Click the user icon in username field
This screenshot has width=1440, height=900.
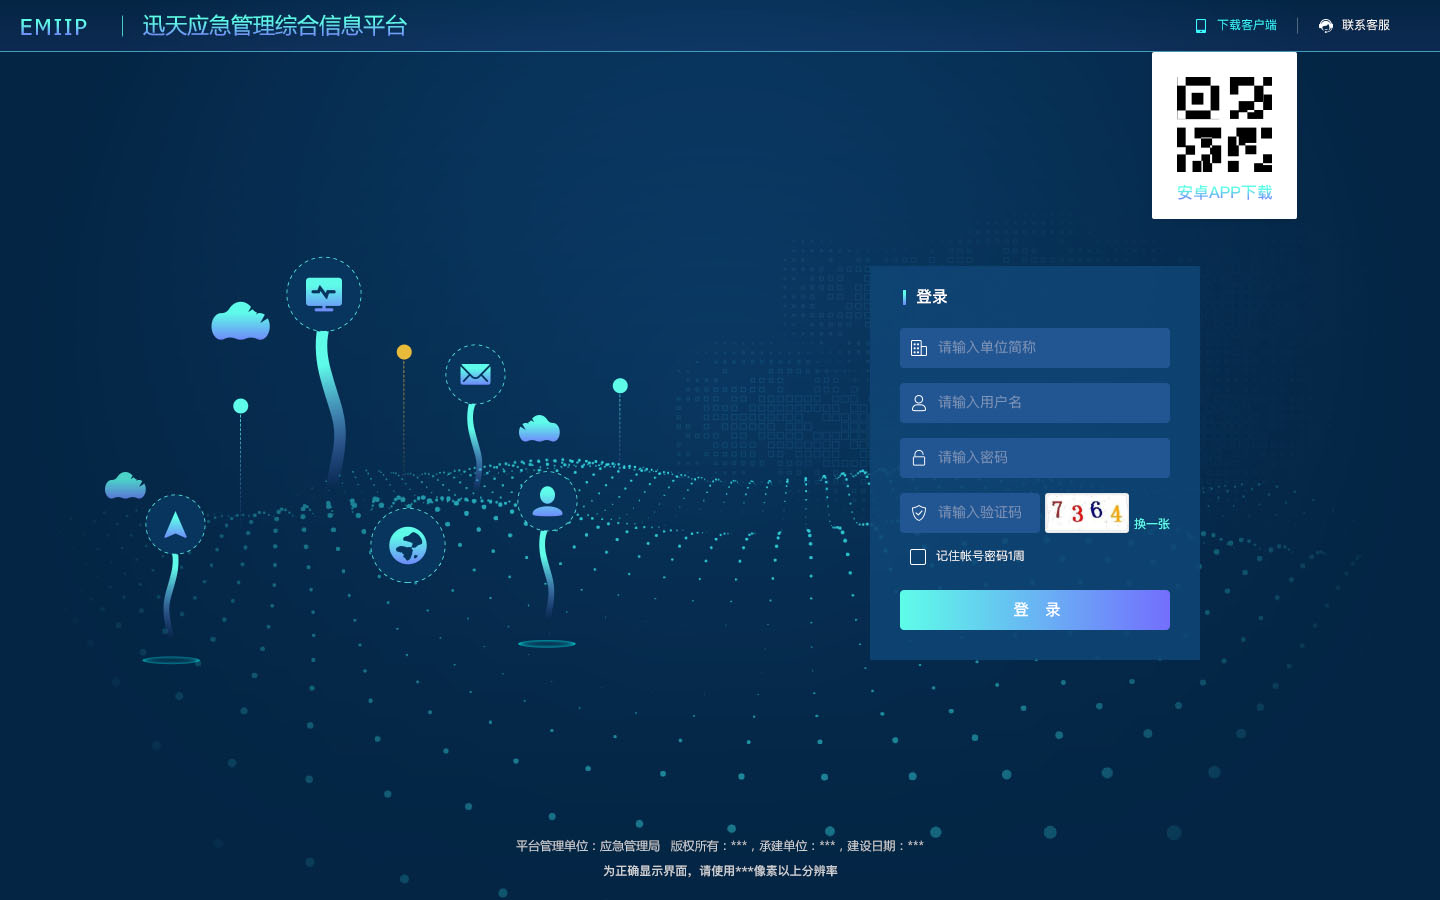click(919, 403)
